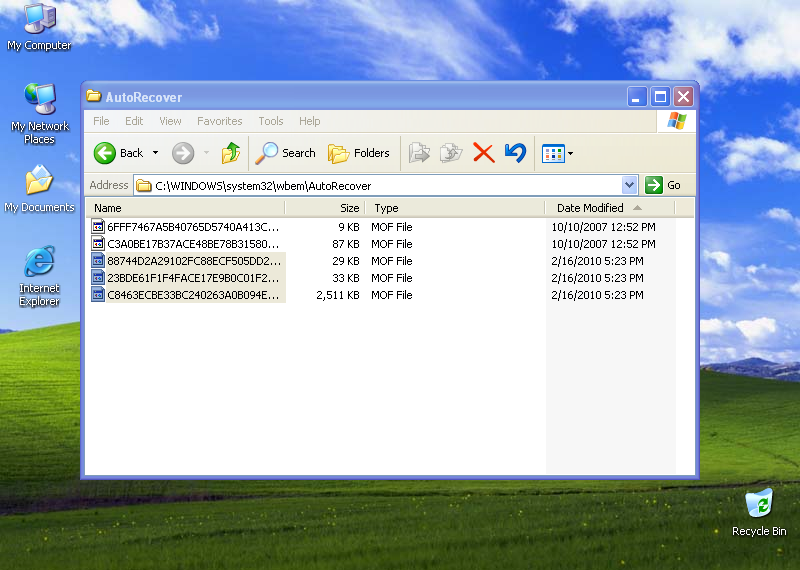Click the MOF icon of 6FFF7467 file
The image size is (800, 570).
(x=98, y=226)
